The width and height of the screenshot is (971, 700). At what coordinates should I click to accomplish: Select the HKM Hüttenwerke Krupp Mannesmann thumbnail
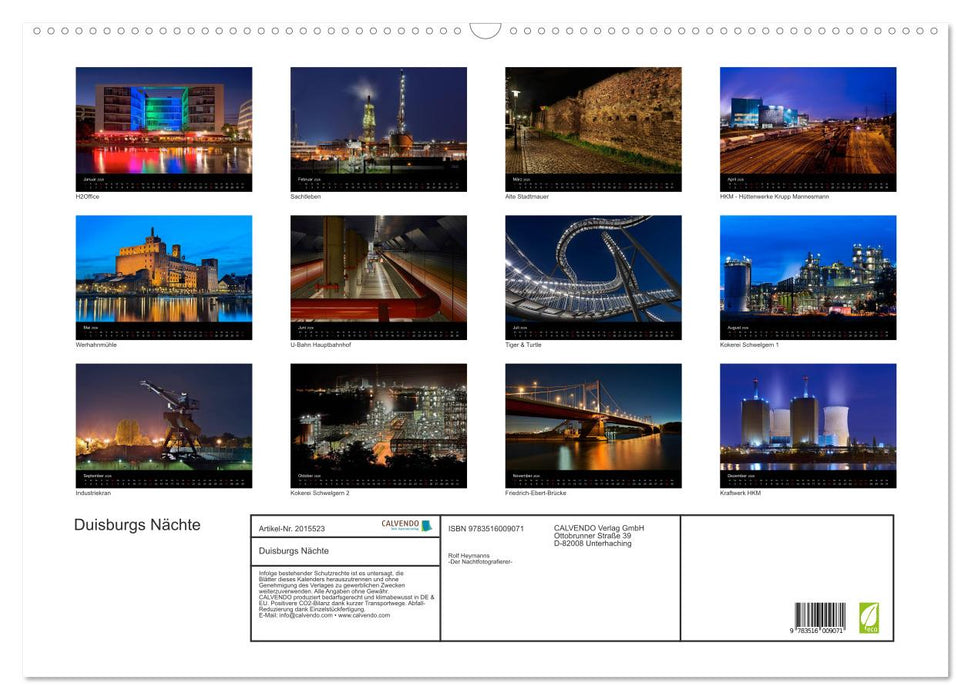pyautogui.click(x=806, y=128)
